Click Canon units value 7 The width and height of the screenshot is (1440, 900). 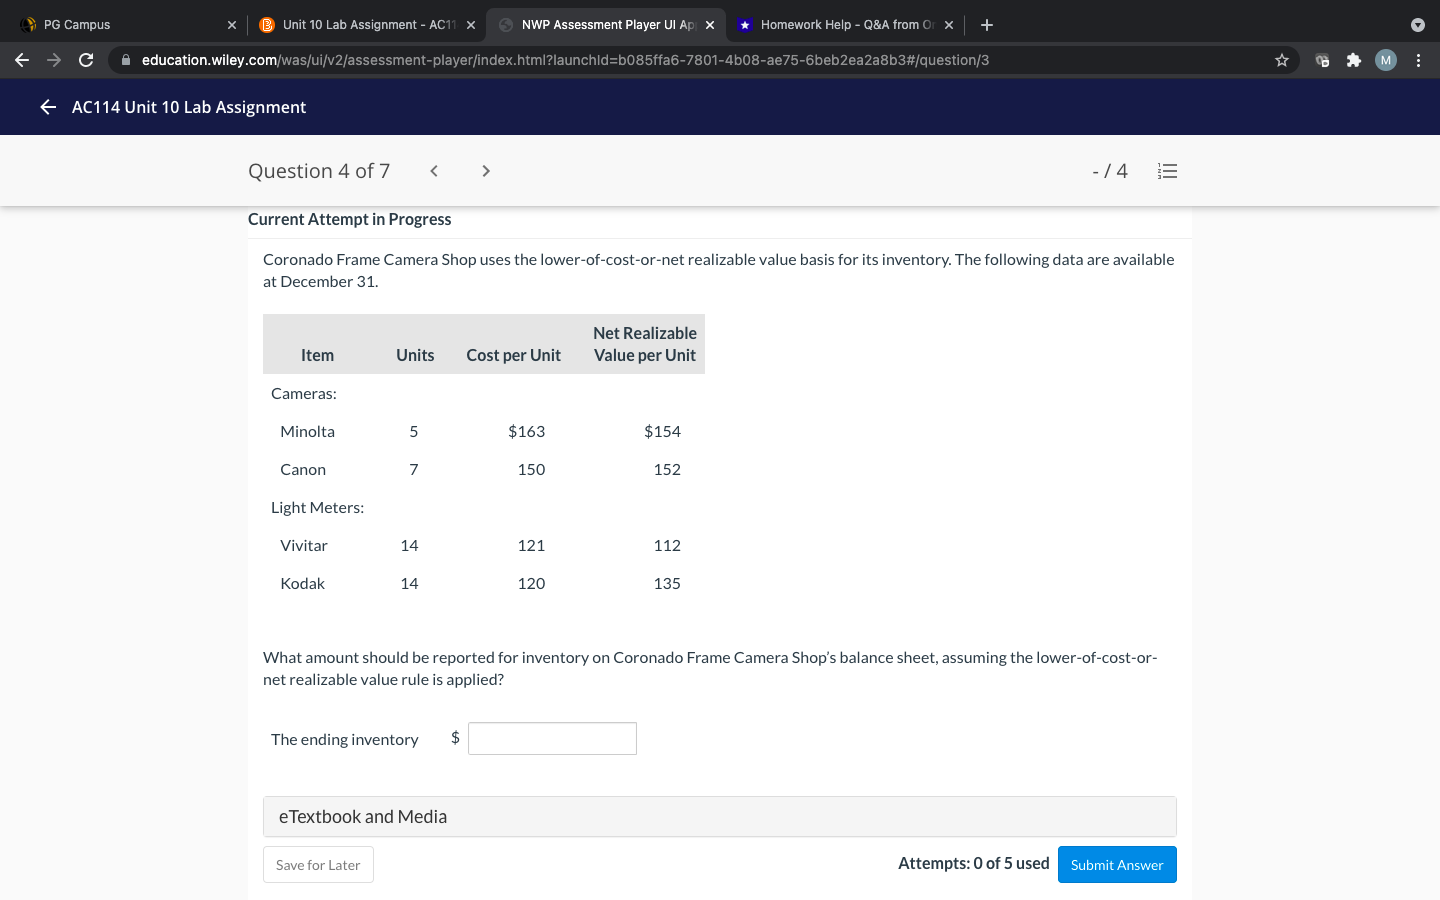[x=414, y=469]
